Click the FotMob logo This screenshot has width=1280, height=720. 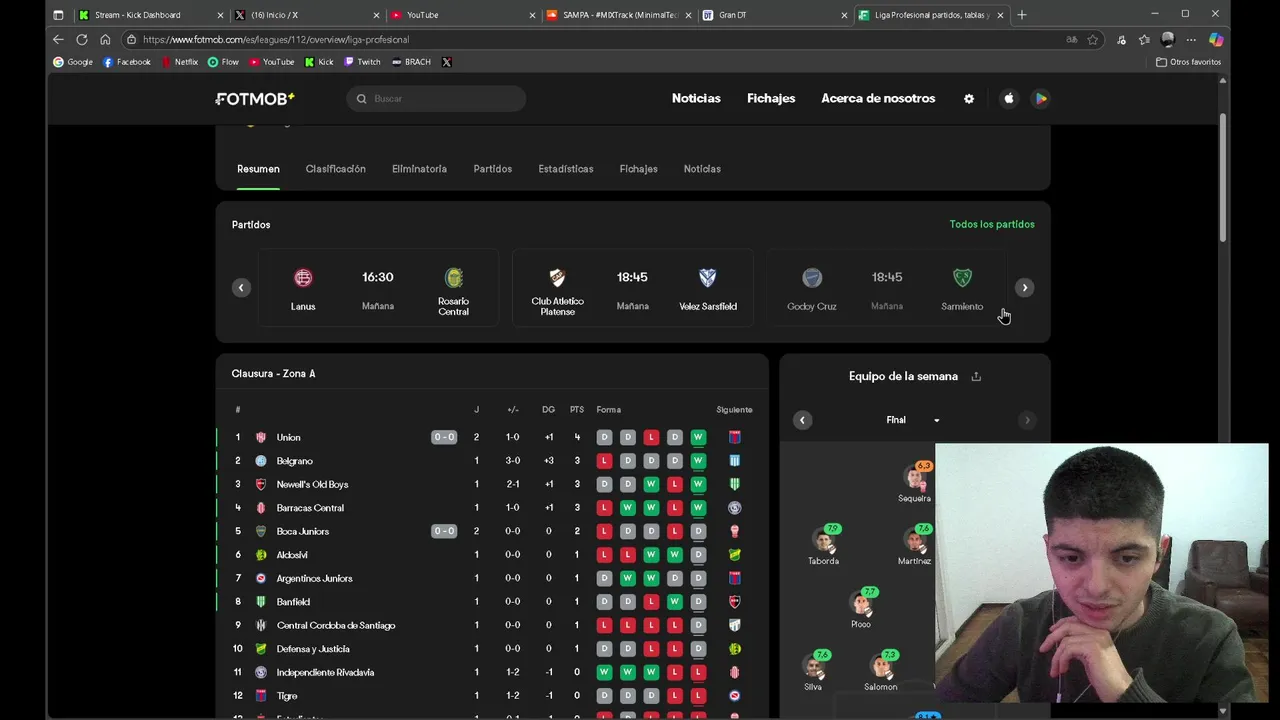(x=255, y=98)
